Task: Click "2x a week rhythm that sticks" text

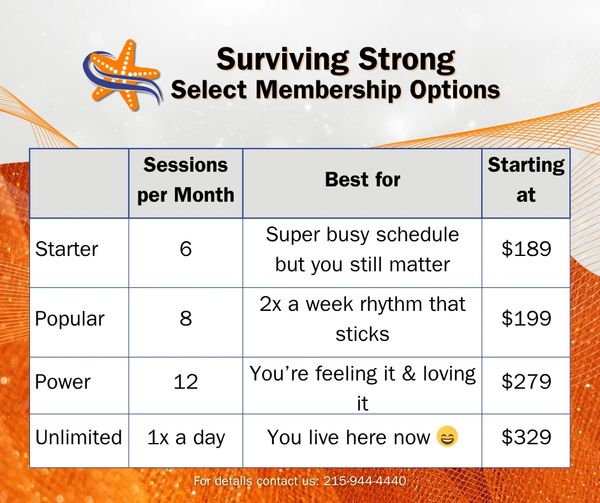Action: coord(362,318)
